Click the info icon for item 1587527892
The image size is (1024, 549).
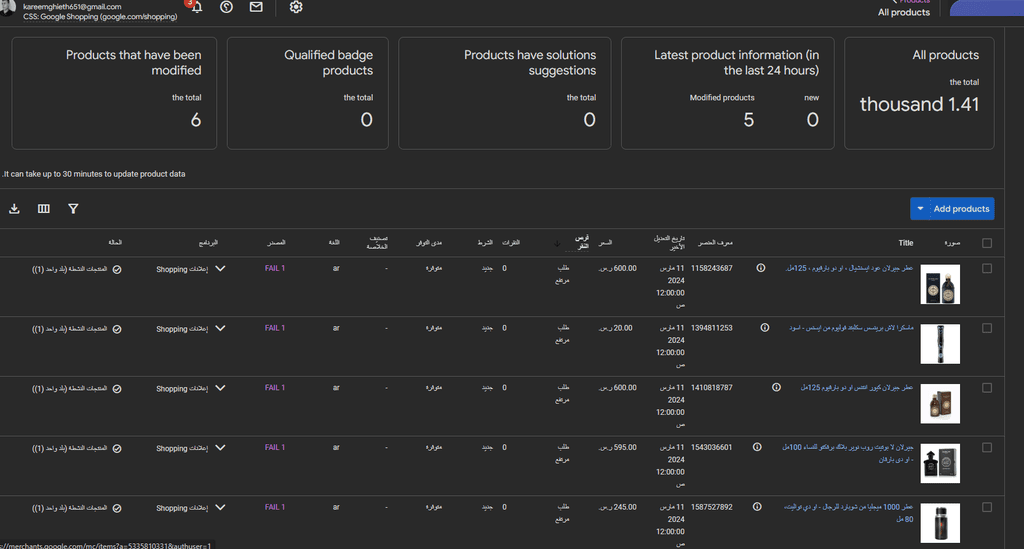[x=757, y=507]
